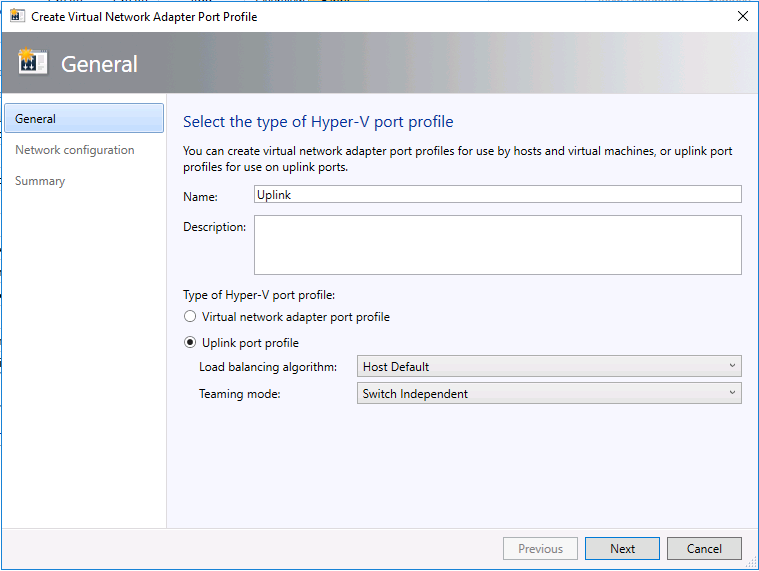
Task: Select Virtual network adapter port profile option
Action: (x=191, y=317)
